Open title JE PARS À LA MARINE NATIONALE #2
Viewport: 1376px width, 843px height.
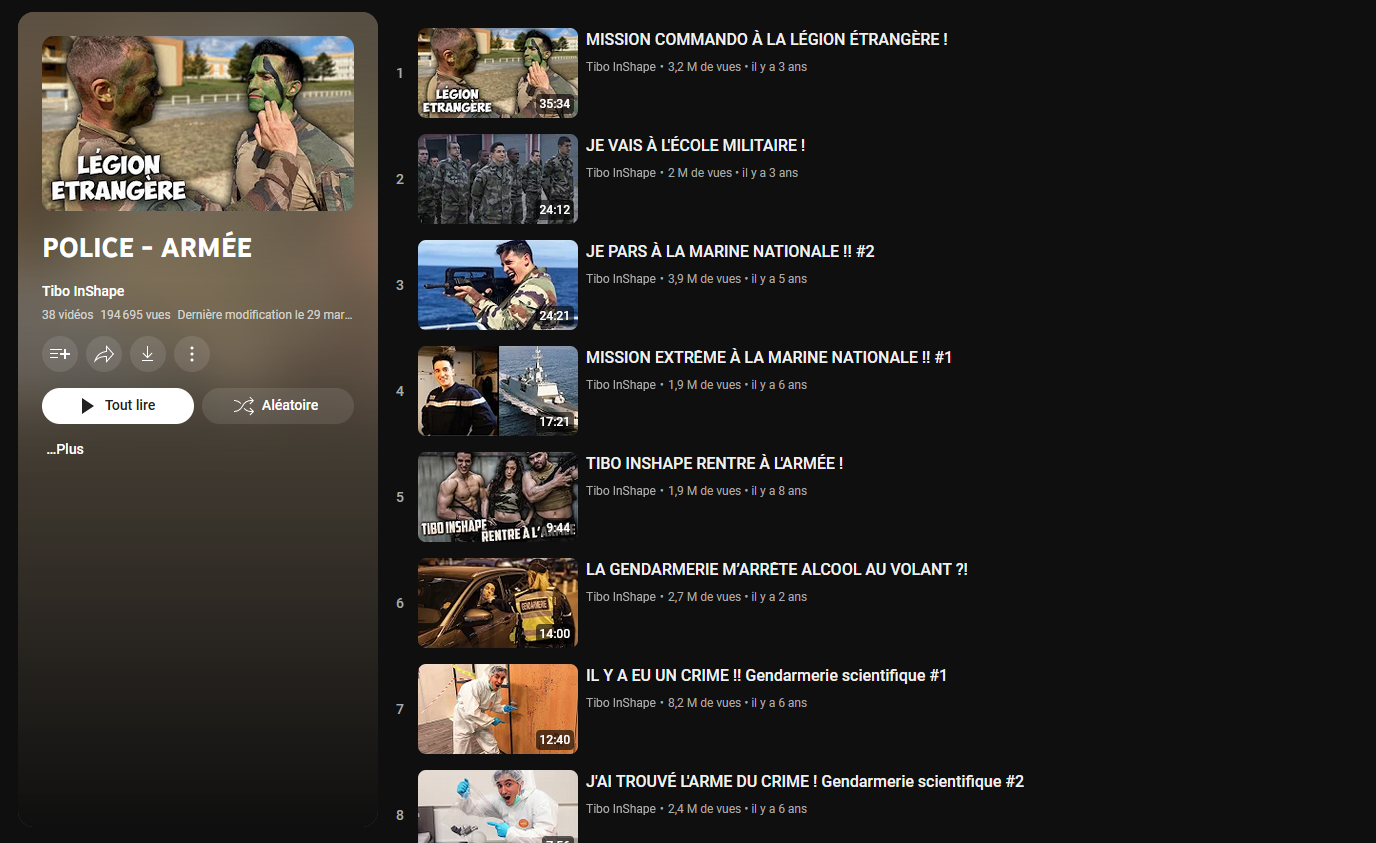[730, 251]
